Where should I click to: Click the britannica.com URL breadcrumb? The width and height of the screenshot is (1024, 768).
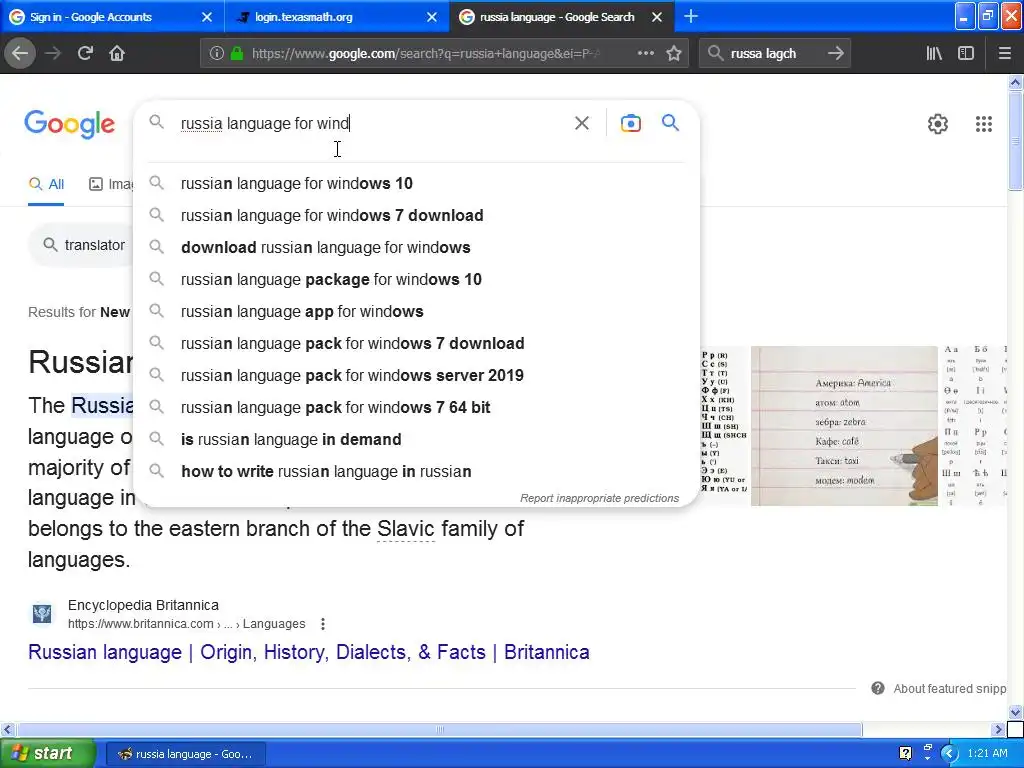186,624
